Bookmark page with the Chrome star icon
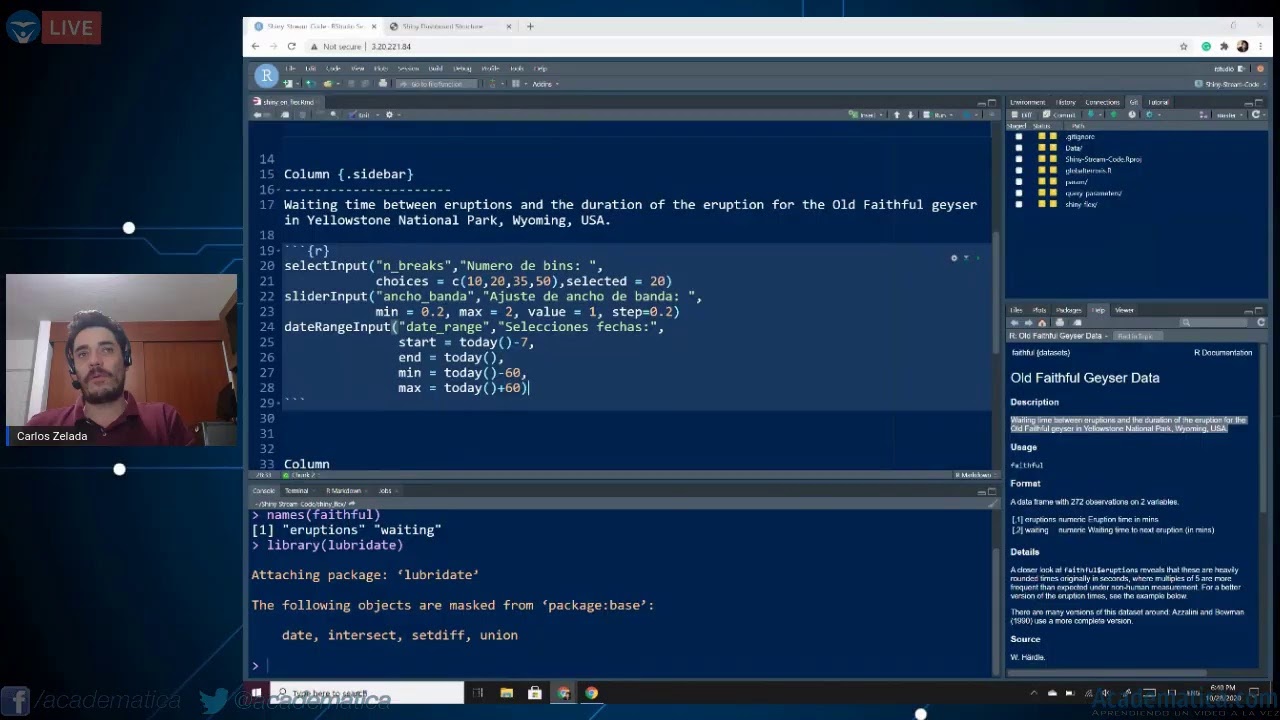Viewport: 1280px width, 720px height. tap(1184, 46)
